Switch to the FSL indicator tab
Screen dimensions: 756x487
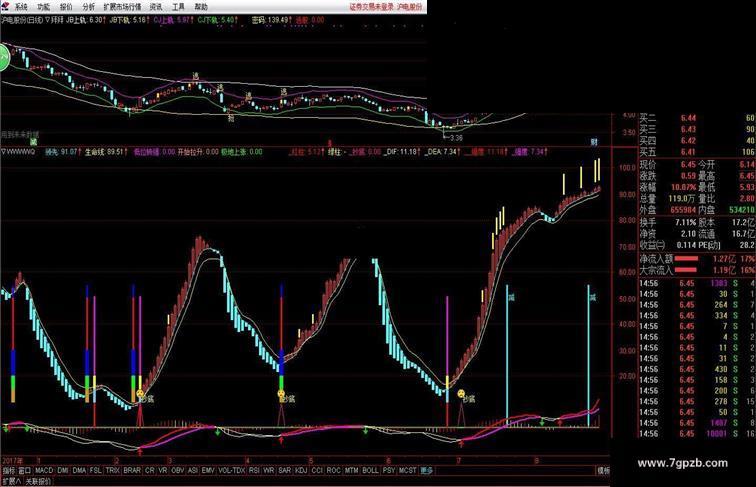[x=95, y=470]
